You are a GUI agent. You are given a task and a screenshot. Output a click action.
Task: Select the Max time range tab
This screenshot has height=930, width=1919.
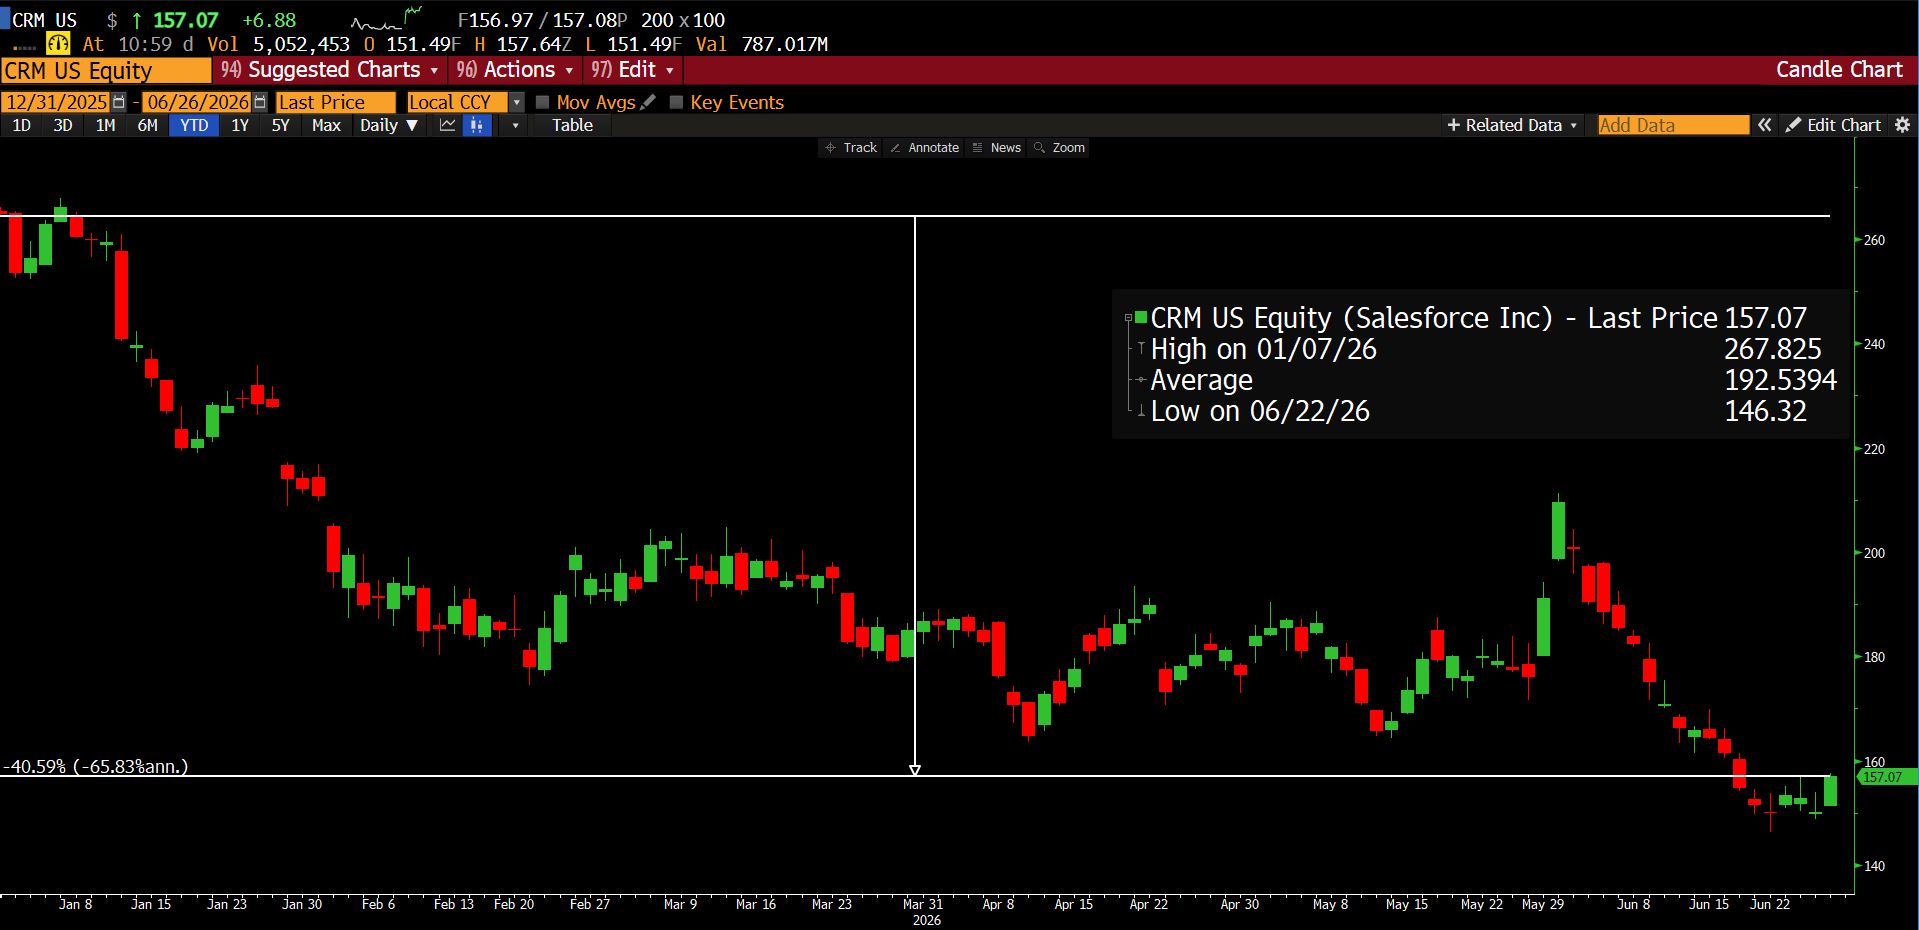coord(326,125)
